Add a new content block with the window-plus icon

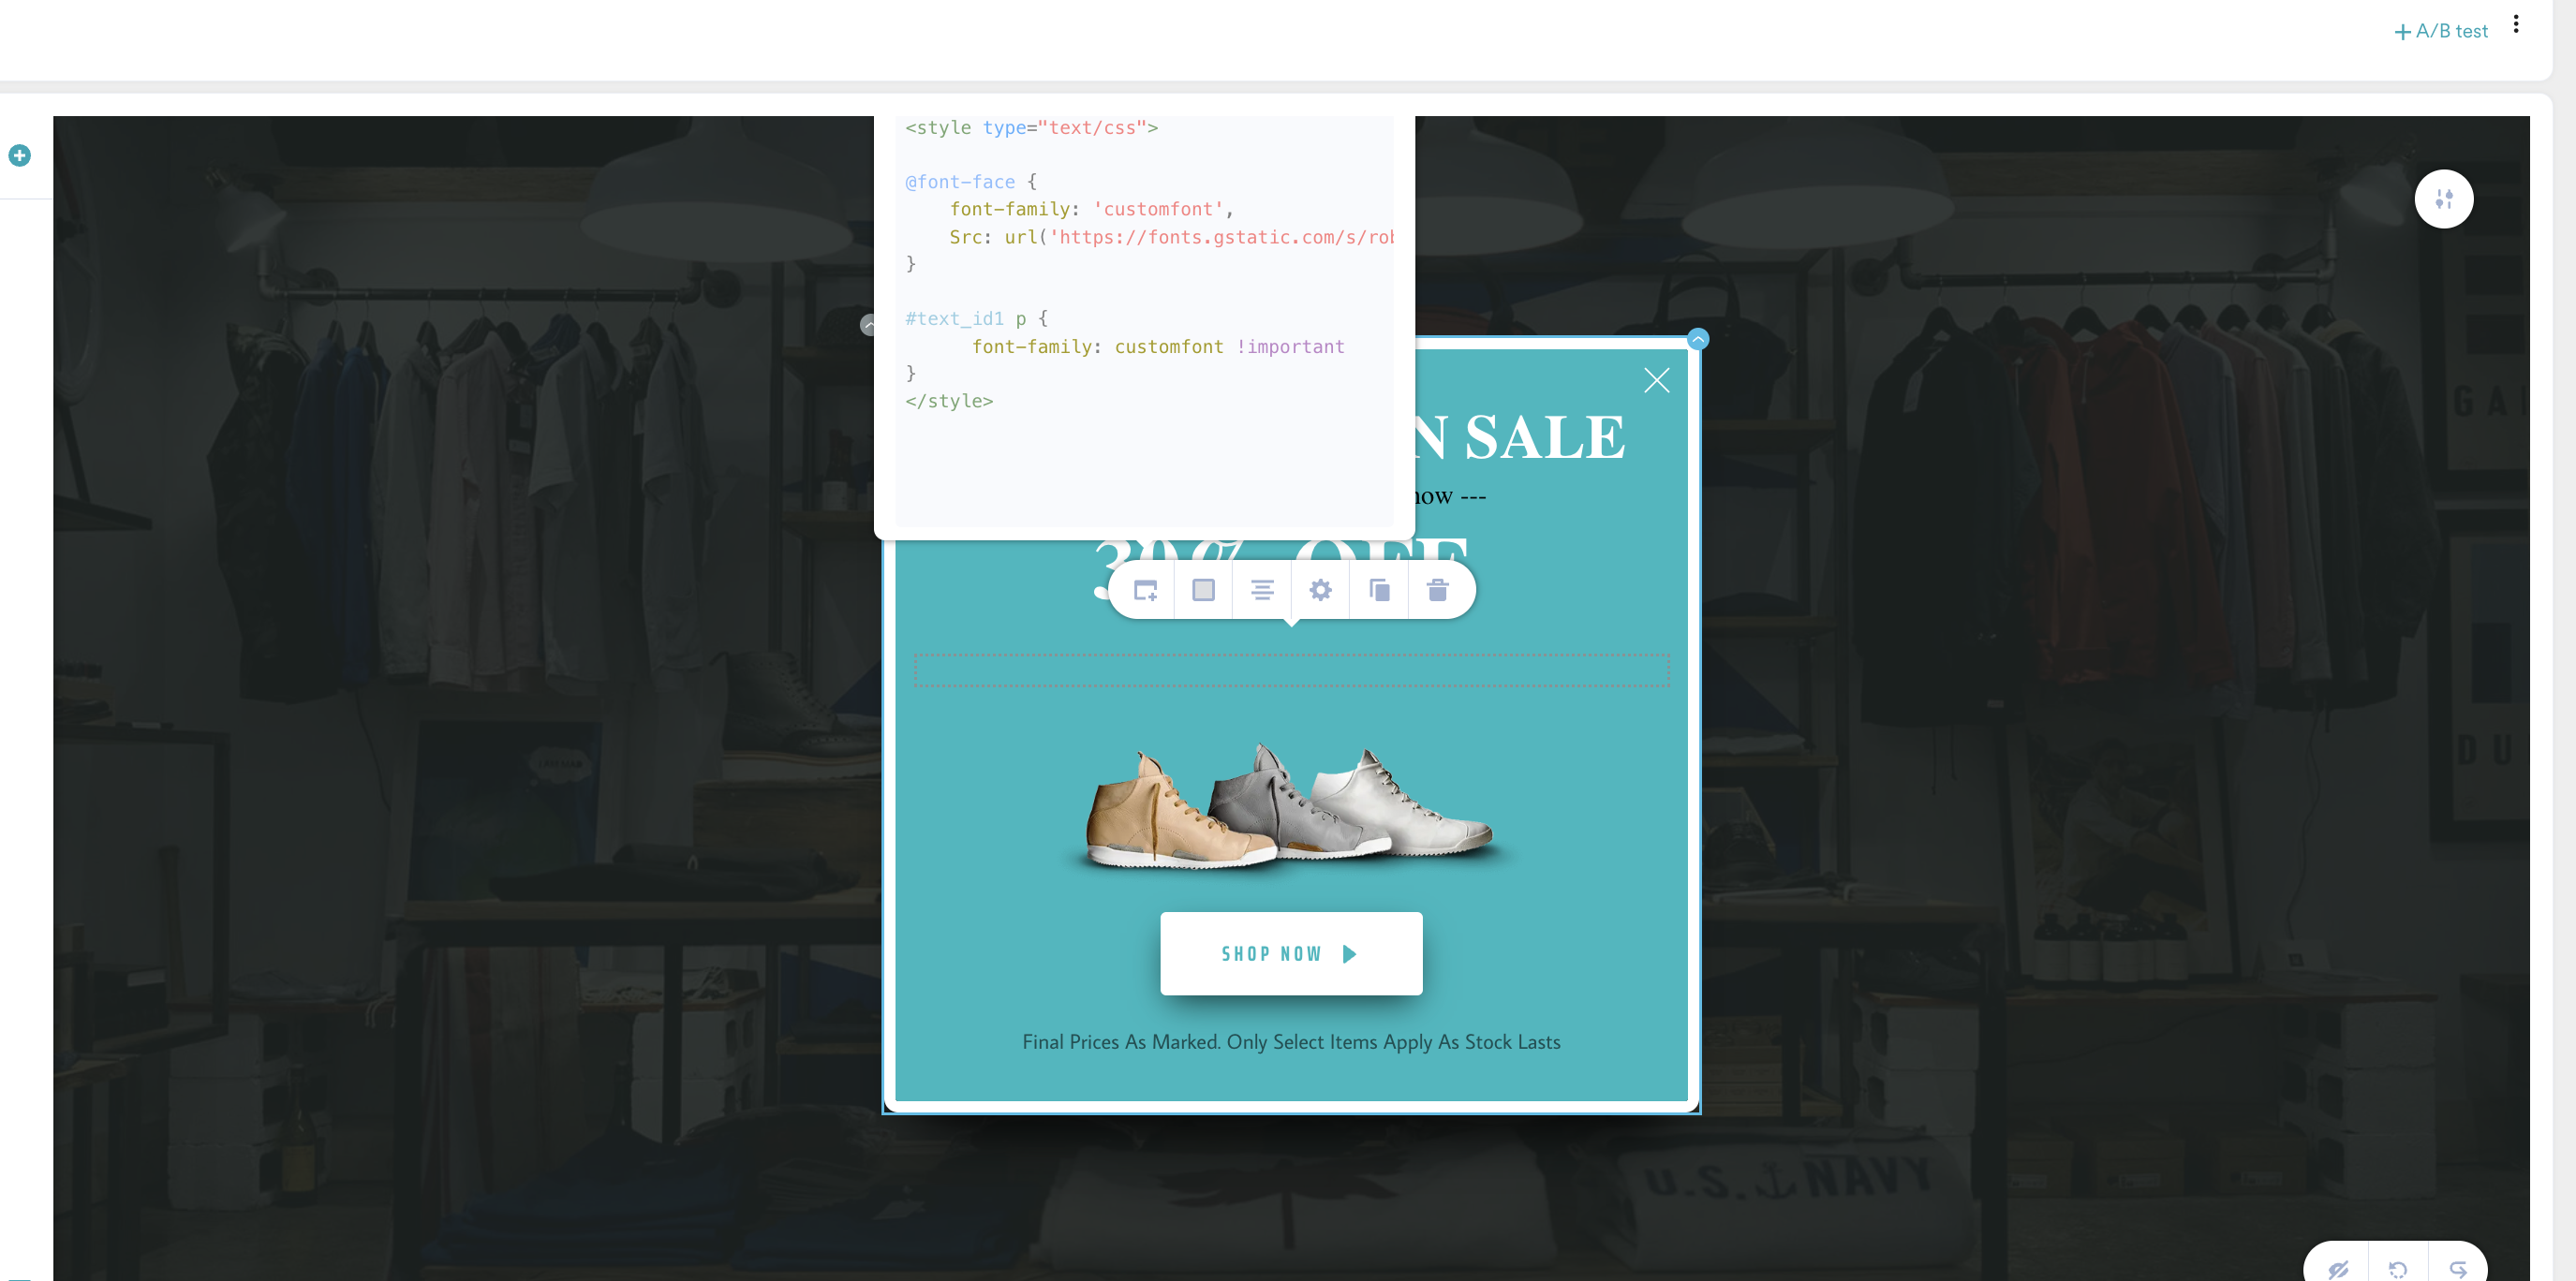coord(1144,590)
